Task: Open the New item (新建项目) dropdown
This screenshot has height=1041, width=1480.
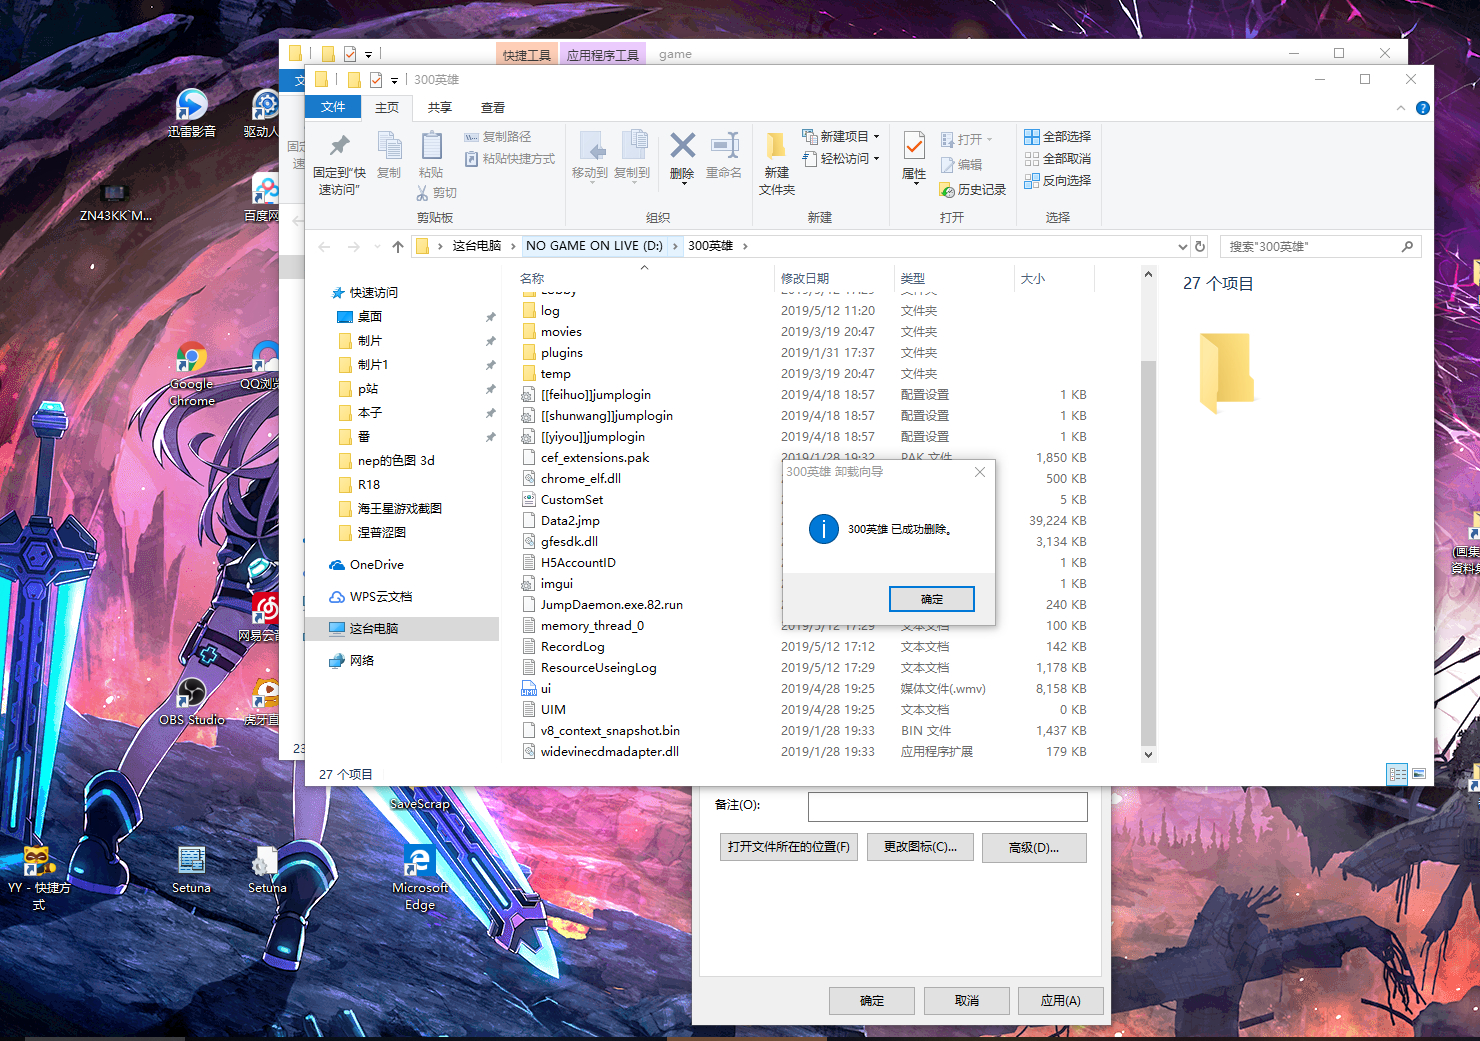Action: tap(841, 137)
